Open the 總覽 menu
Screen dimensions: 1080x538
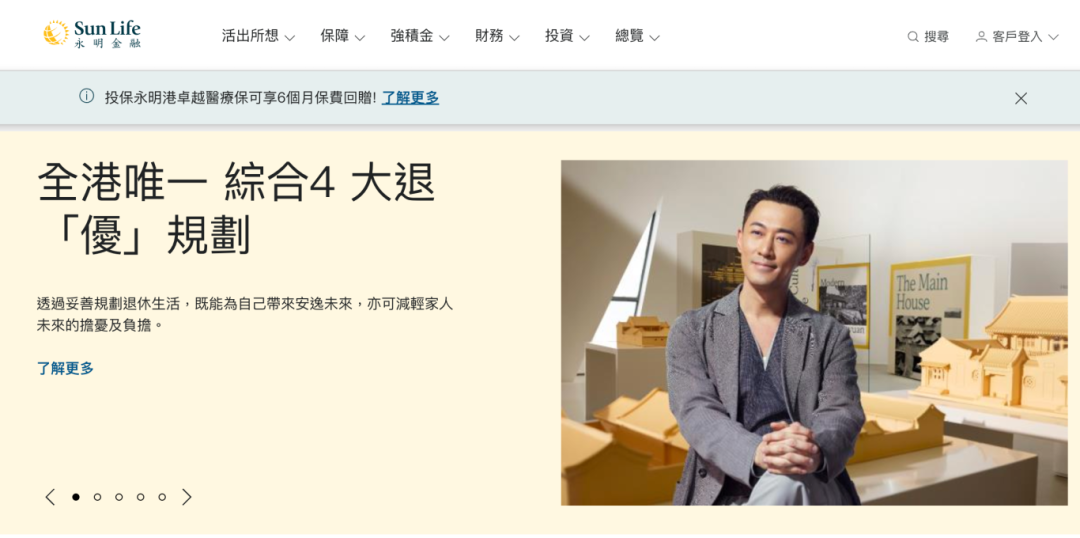click(637, 37)
